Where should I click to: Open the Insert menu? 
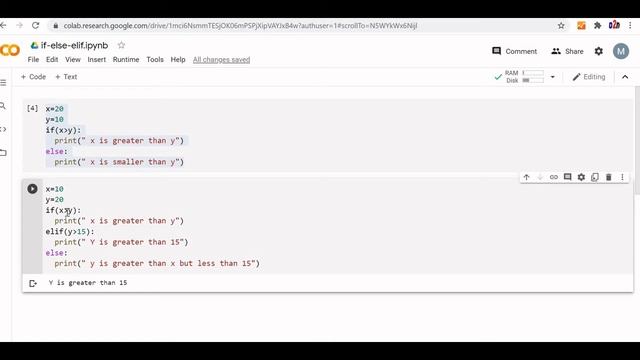[96, 60]
